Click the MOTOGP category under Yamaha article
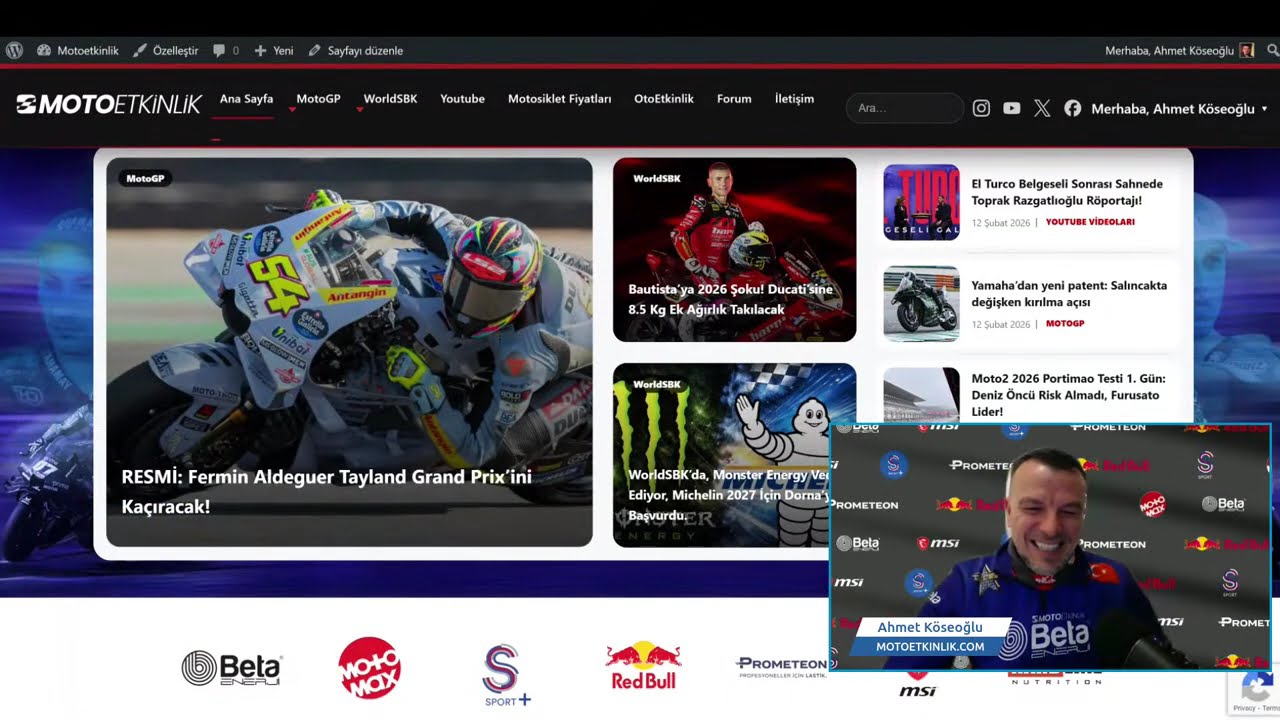This screenshot has height=720, width=1280. [1065, 323]
